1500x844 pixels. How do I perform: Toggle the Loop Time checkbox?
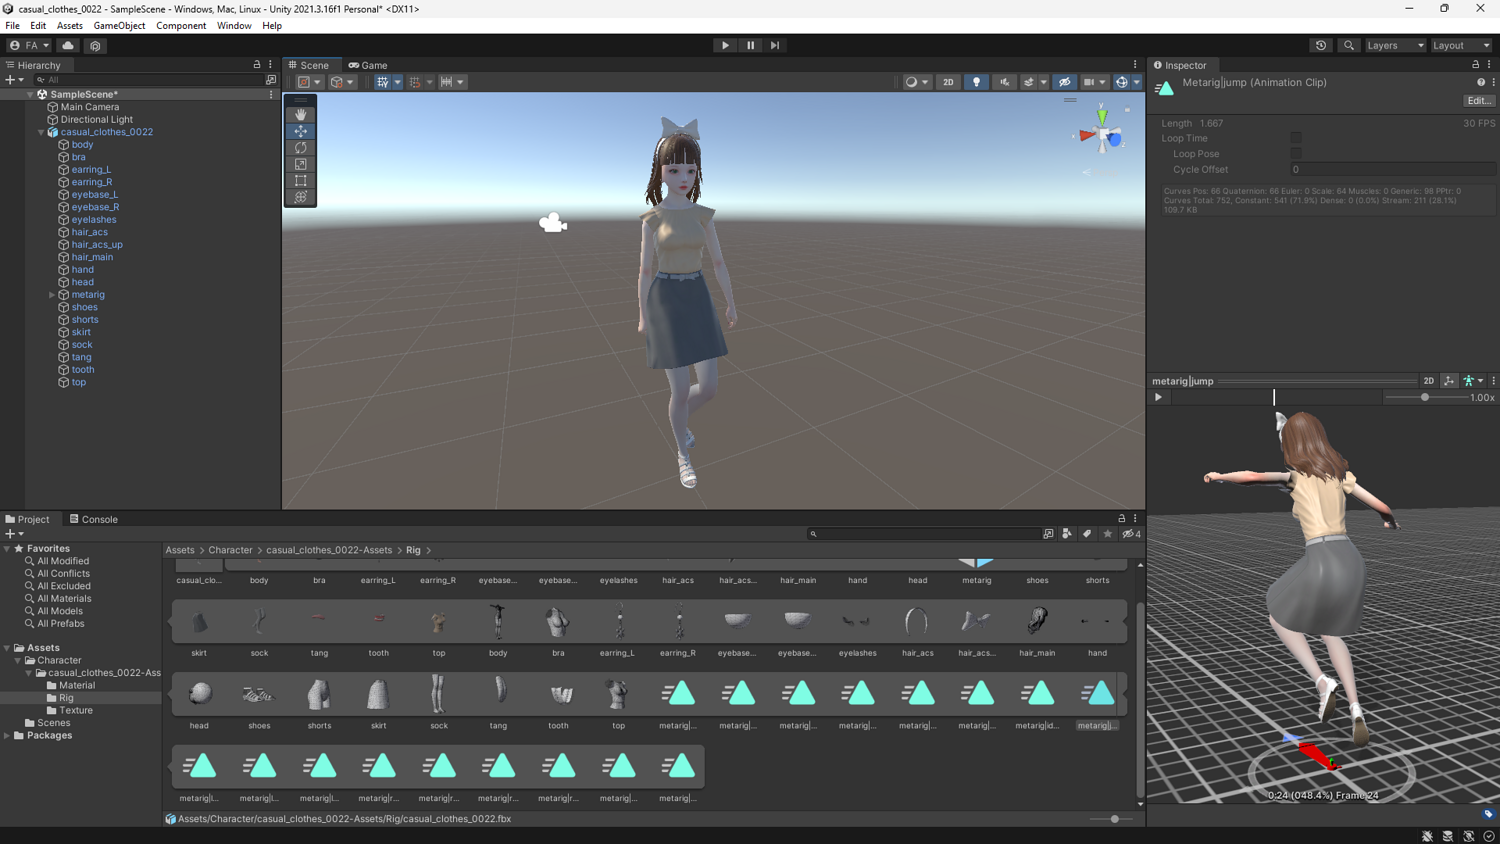pyautogui.click(x=1296, y=138)
